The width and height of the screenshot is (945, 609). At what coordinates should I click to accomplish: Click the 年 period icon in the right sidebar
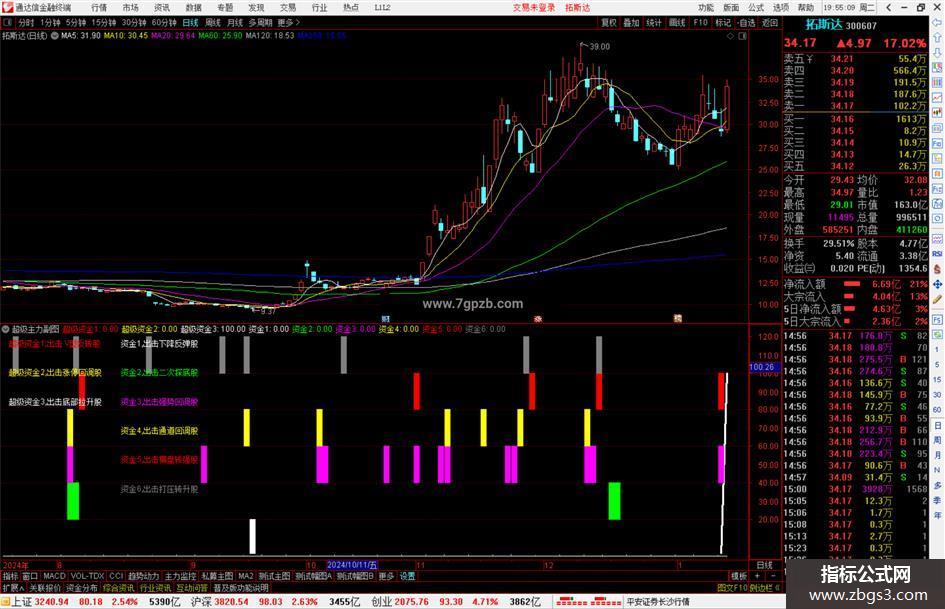pyautogui.click(x=937, y=516)
